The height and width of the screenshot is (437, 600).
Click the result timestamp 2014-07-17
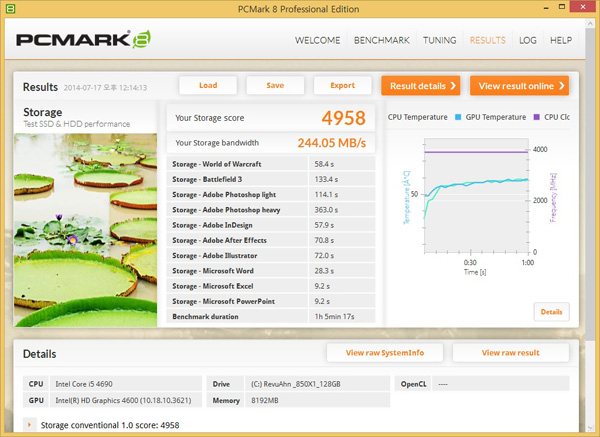tap(105, 88)
